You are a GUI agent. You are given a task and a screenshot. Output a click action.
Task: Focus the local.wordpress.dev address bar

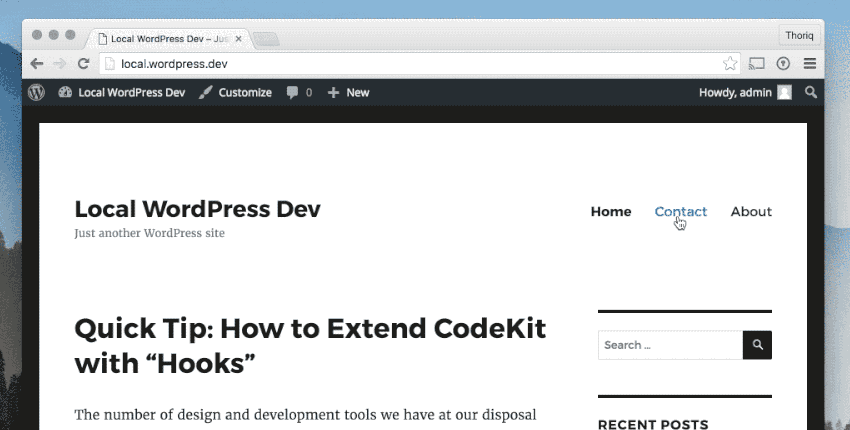421,64
